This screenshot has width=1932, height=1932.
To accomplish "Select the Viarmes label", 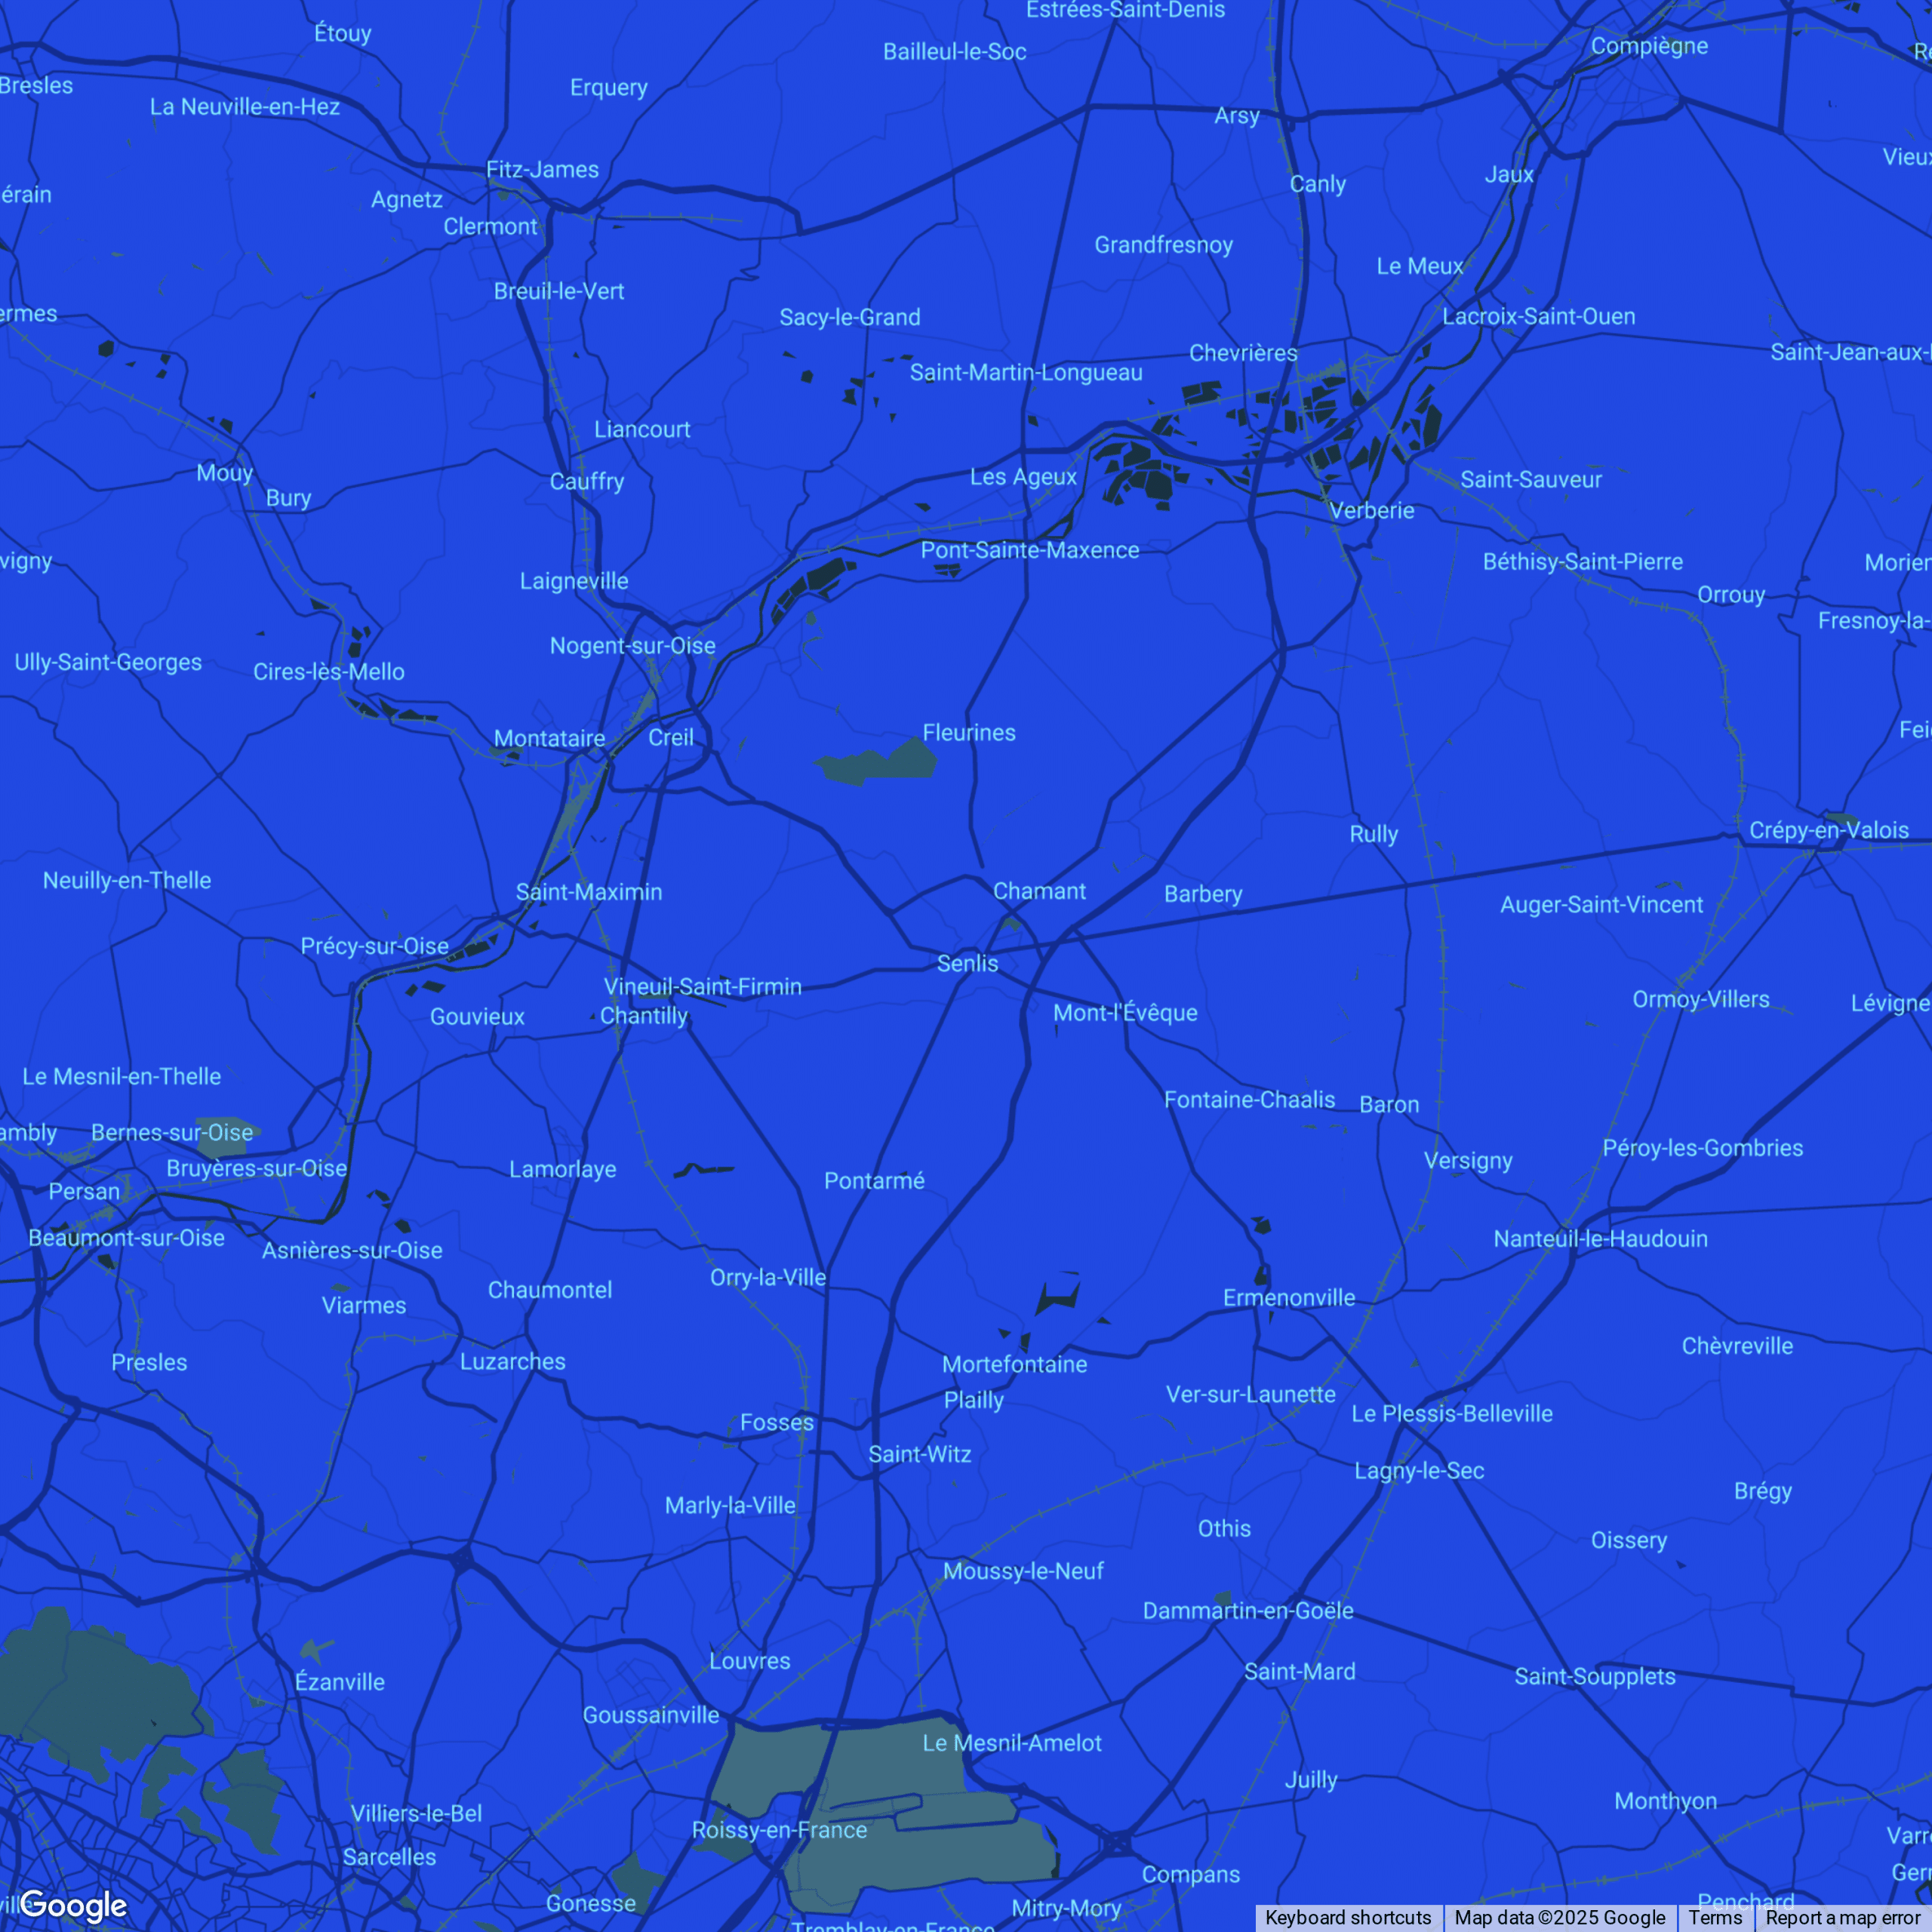I will click(364, 1305).
